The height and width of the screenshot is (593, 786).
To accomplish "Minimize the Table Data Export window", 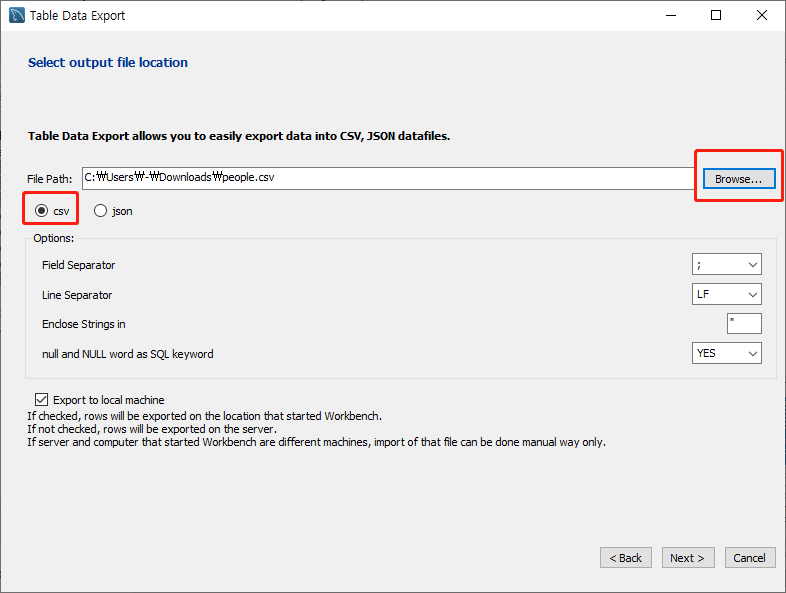I will coord(670,15).
